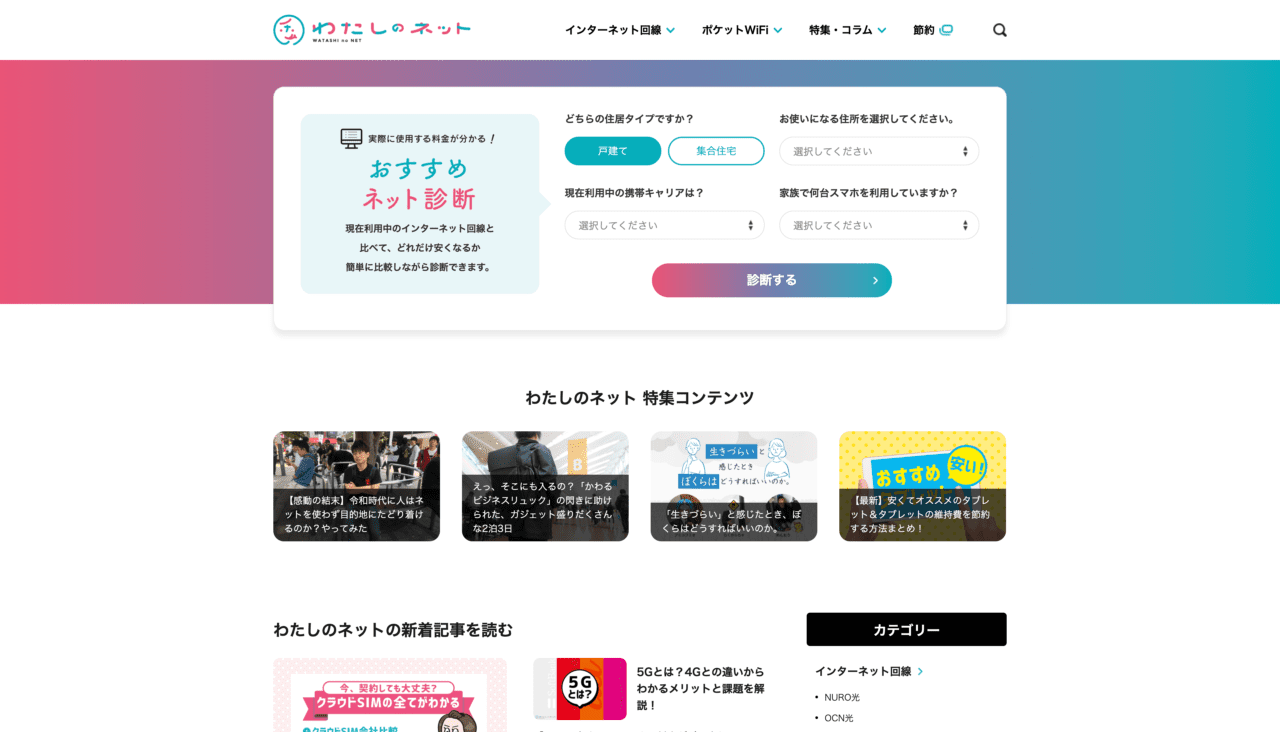Click the chevron icon next to インターネット回線 category
The width and height of the screenshot is (1280, 732).
[x=920, y=672]
